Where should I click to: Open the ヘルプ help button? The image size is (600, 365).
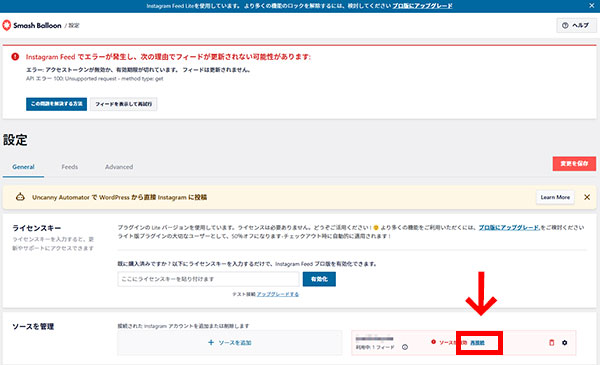pos(576,25)
